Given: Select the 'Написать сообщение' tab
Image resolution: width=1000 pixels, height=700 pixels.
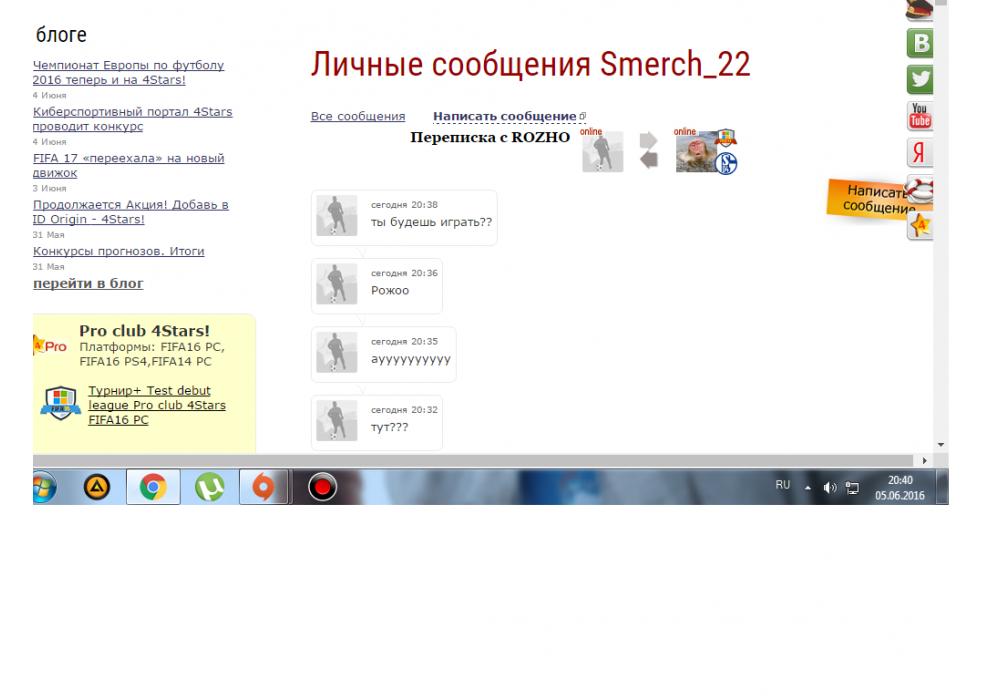Looking at the screenshot, I should coord(505,117).
